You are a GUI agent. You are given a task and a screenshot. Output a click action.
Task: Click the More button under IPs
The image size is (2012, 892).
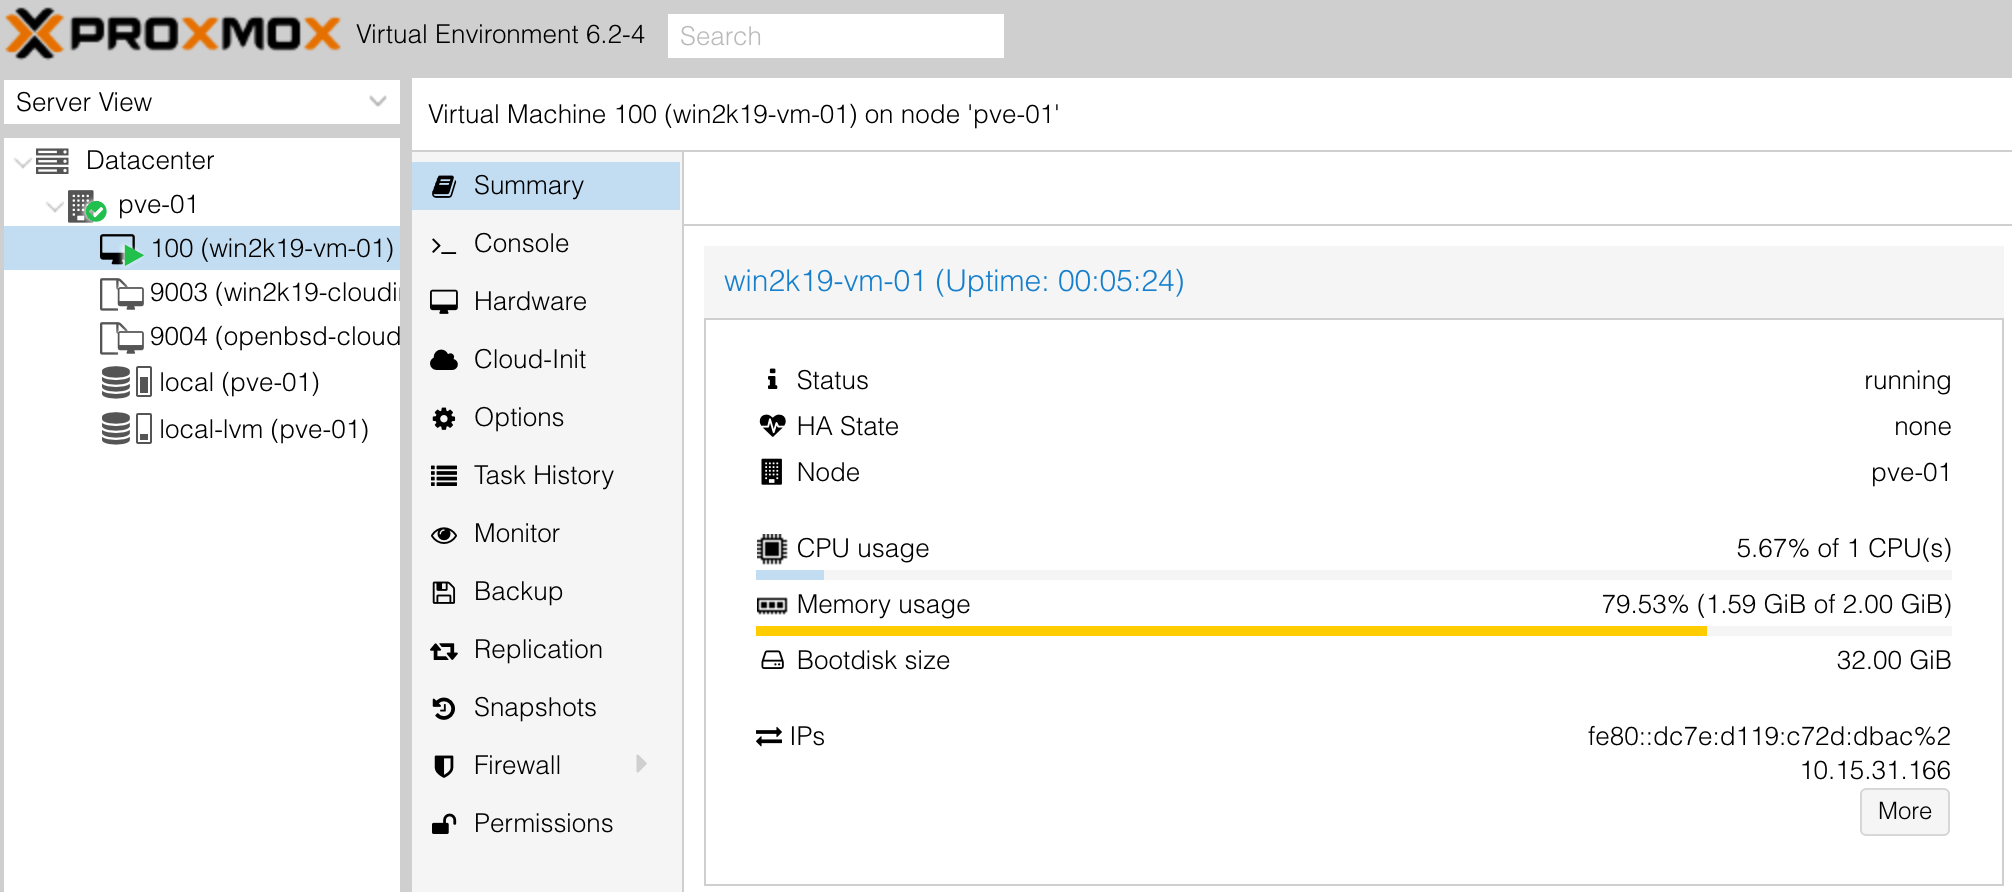(x=1904, y=811)
